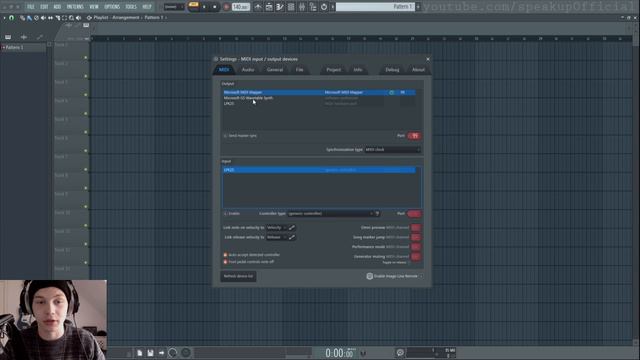
Task: Open the Debug settings tab
Action: [392, 70]
